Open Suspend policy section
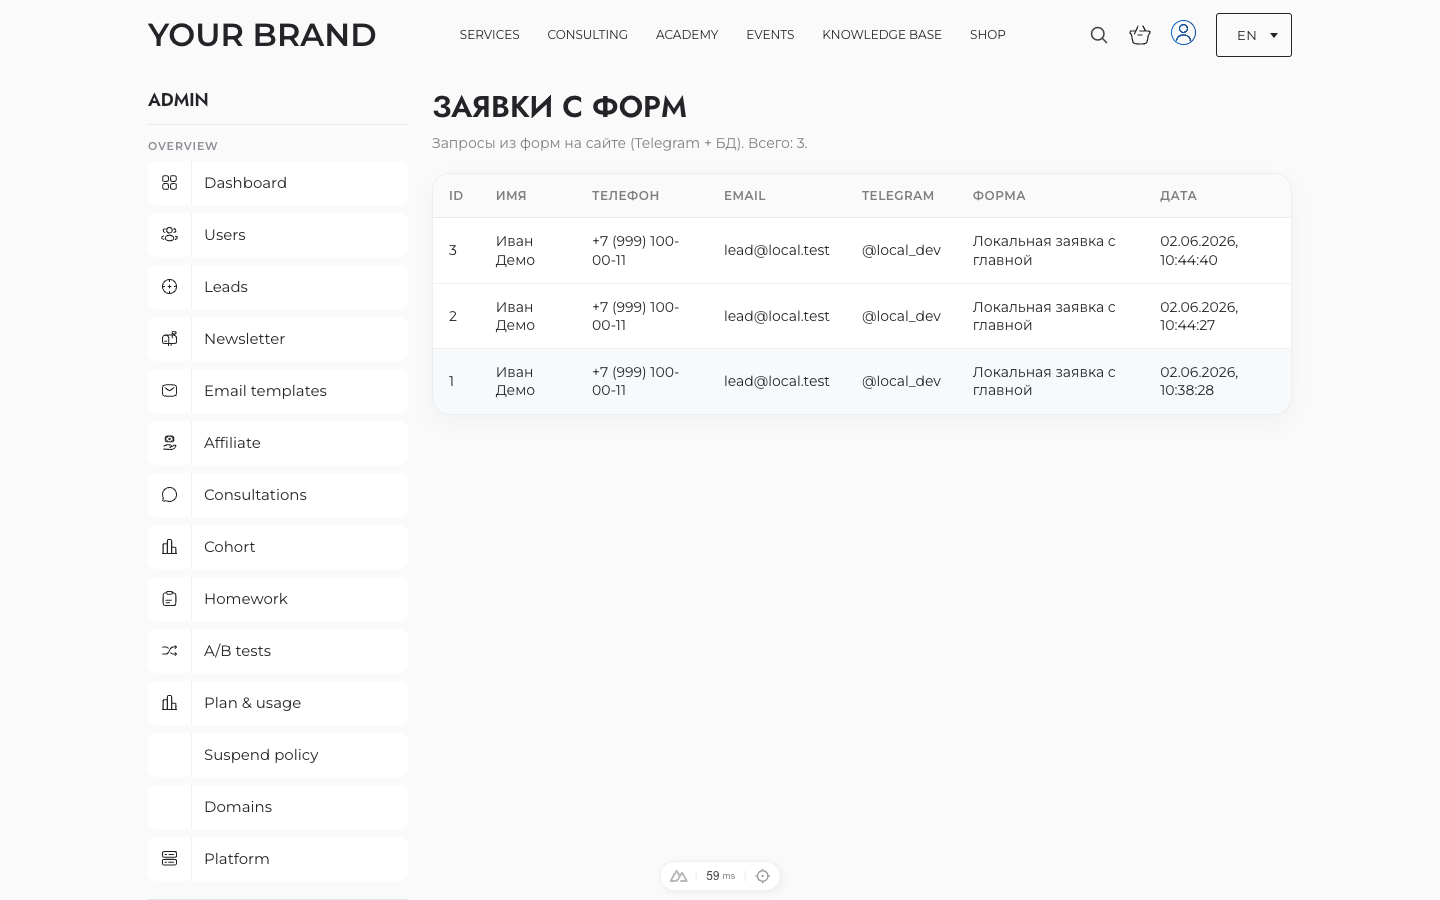1440x900 pixels. (278, 755)
